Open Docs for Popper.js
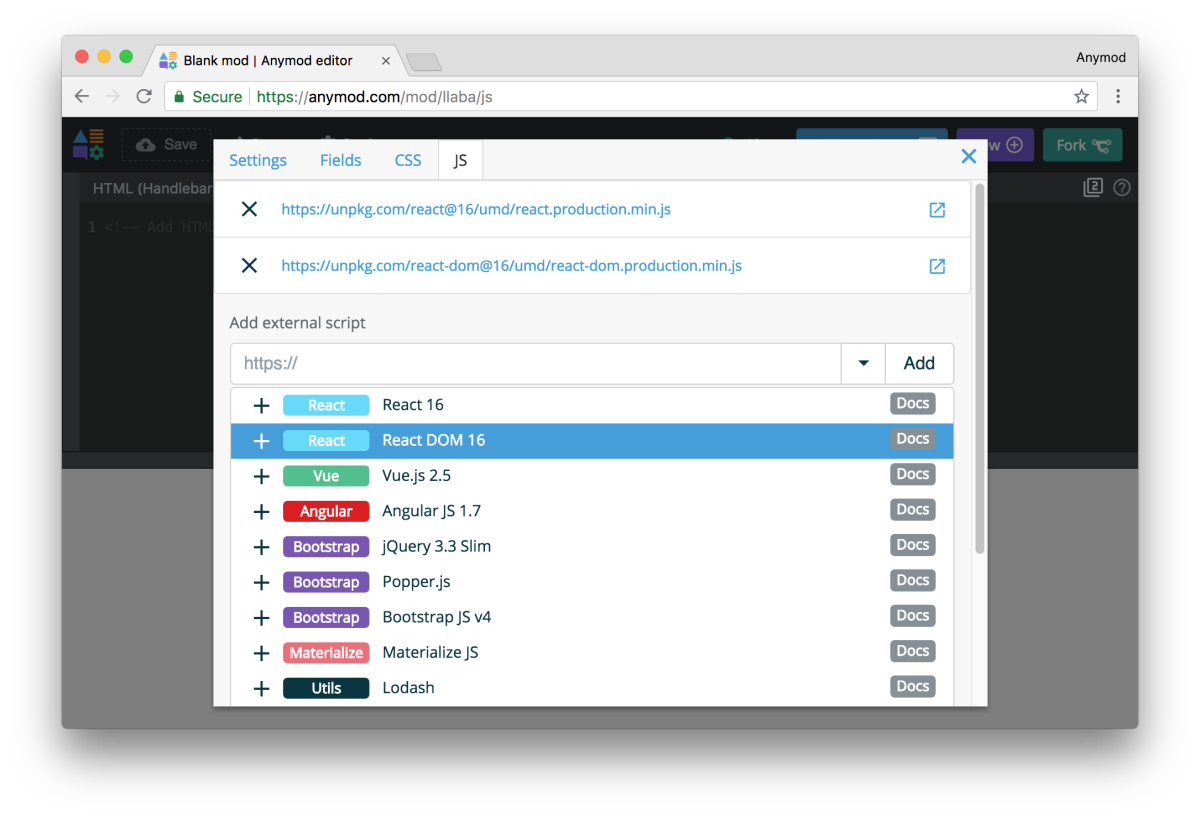The width and height of the screenshot is (1200, 817). pyautogui.click(x=912, y=580)
